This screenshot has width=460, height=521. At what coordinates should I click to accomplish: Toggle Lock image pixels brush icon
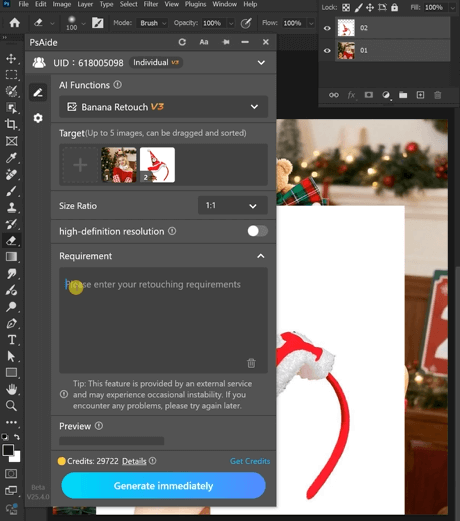(x=358, y=8)
